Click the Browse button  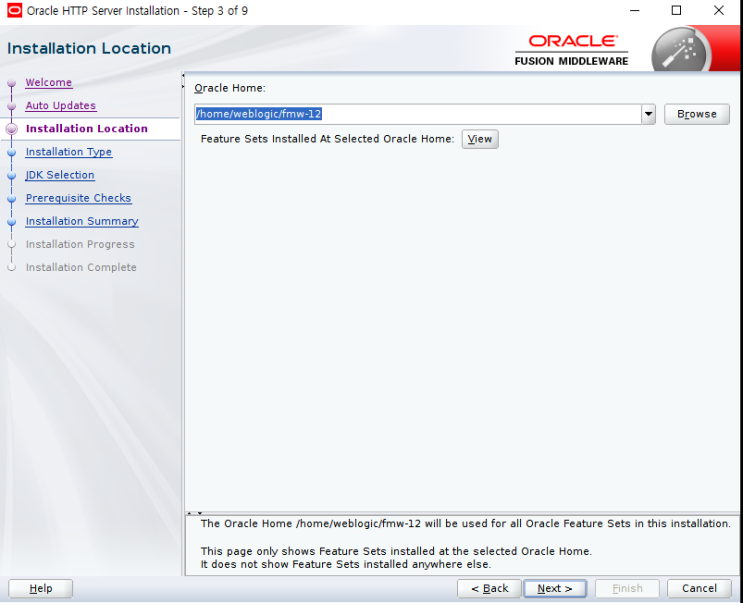click(697, 114)
